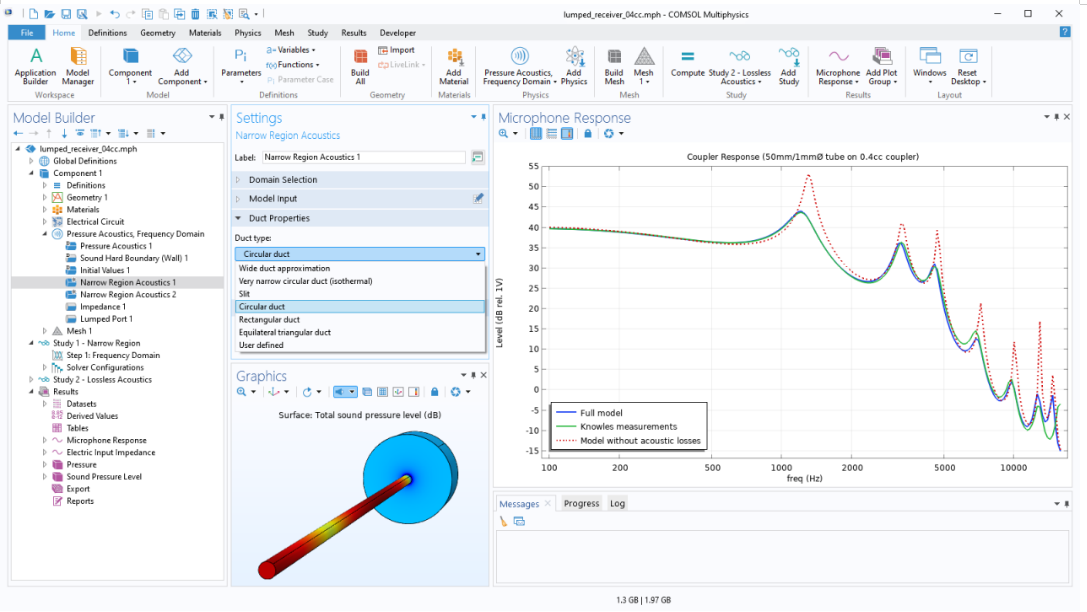
Task: Switch to the Geometry ribbon tab
Action: [157, 33]
